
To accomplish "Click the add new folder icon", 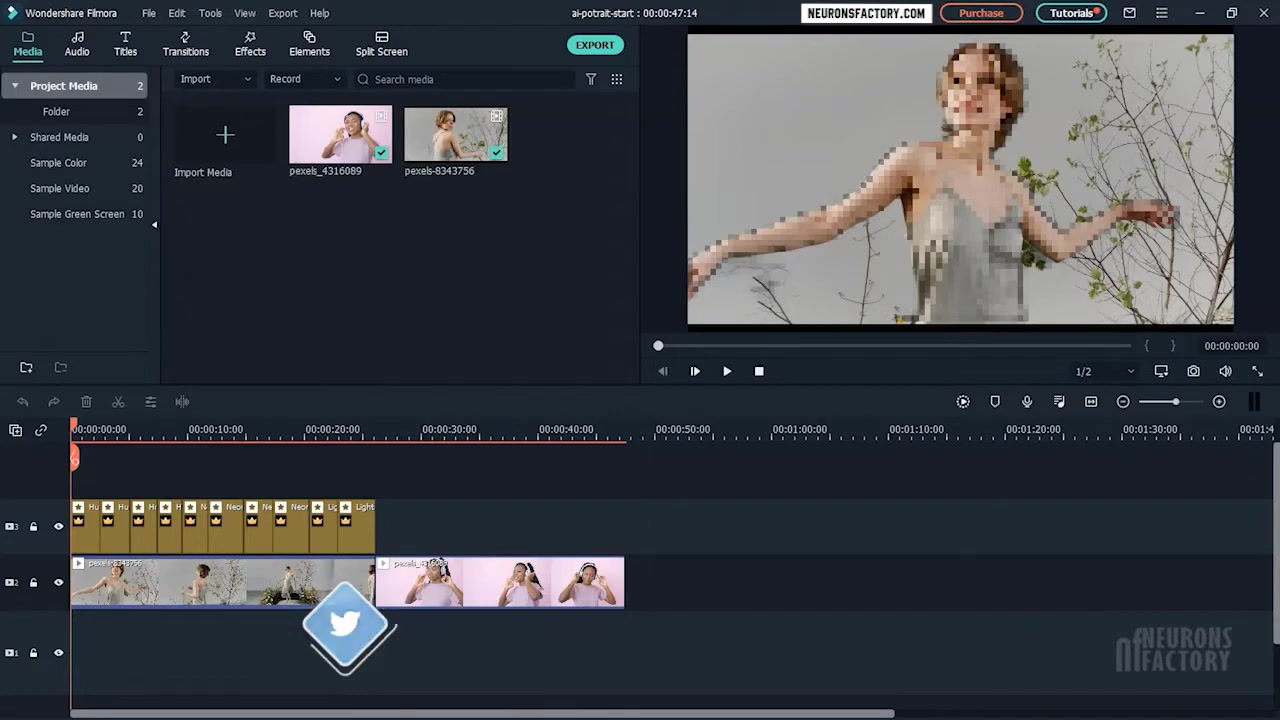I will coord(26,368).
